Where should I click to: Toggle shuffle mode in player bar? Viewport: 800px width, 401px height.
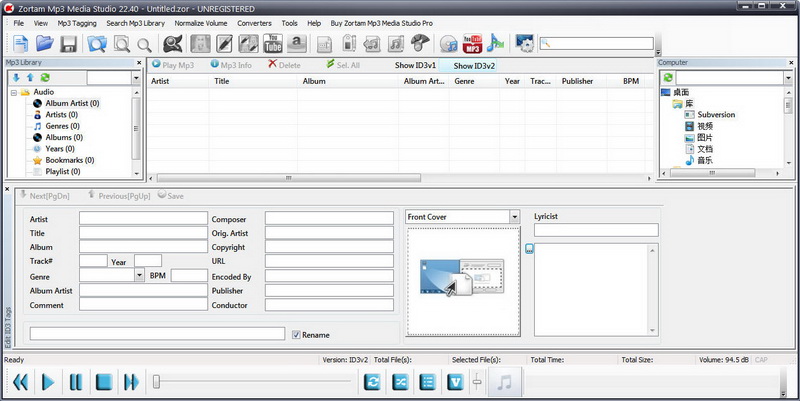coord(400,382)
